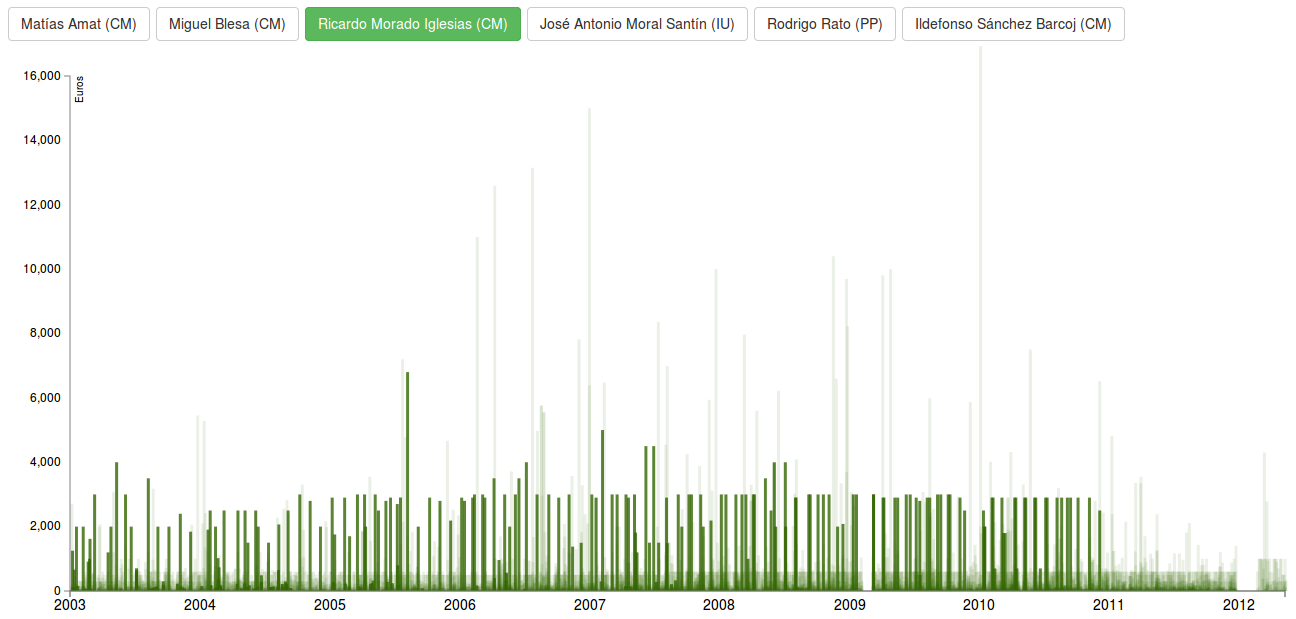Show José Antonio Moral Santín (IU) spending
The width and height of the screenshot is (1296, 619).
pyautogui.click(x=637, y=24)
